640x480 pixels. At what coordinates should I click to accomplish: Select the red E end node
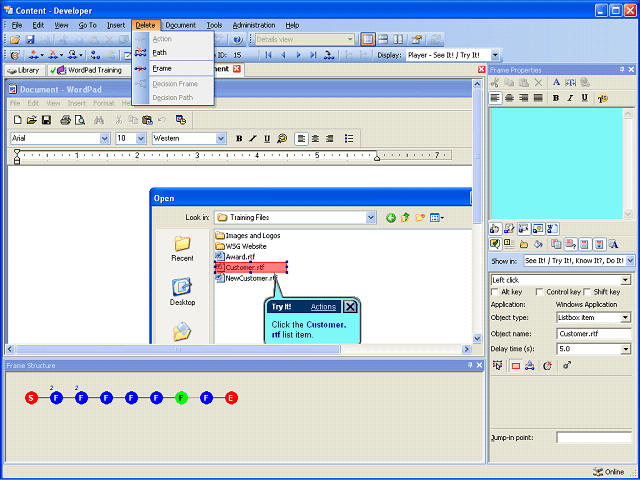(231, 398)
